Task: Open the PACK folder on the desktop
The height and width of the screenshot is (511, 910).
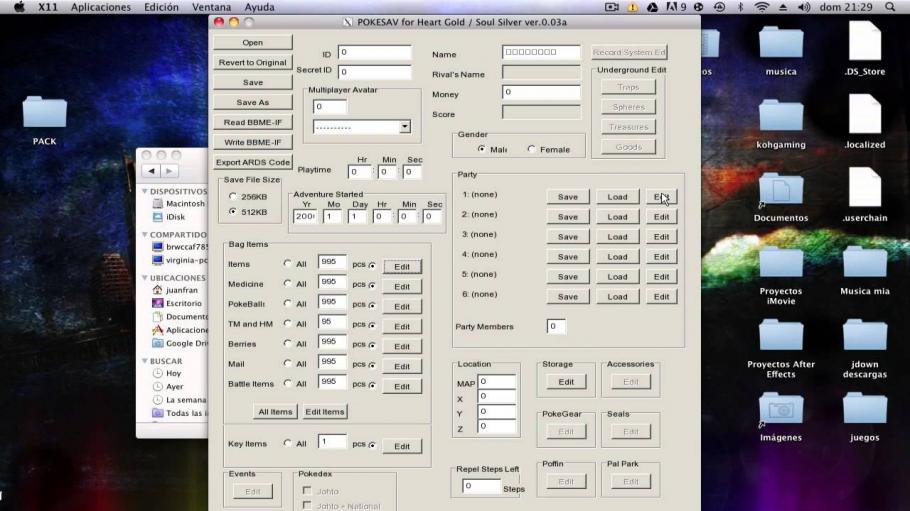Action: [45, 113]
